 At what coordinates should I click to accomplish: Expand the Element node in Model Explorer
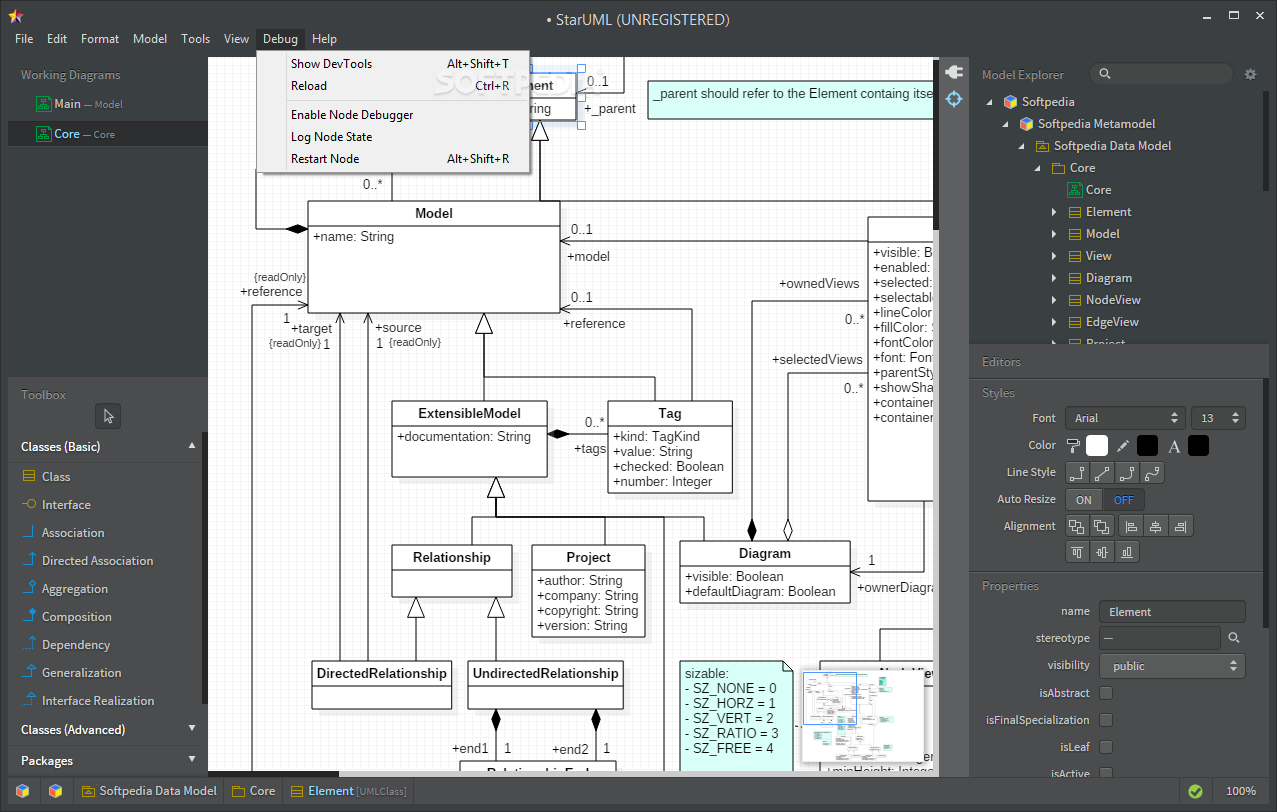[1054, 212]
